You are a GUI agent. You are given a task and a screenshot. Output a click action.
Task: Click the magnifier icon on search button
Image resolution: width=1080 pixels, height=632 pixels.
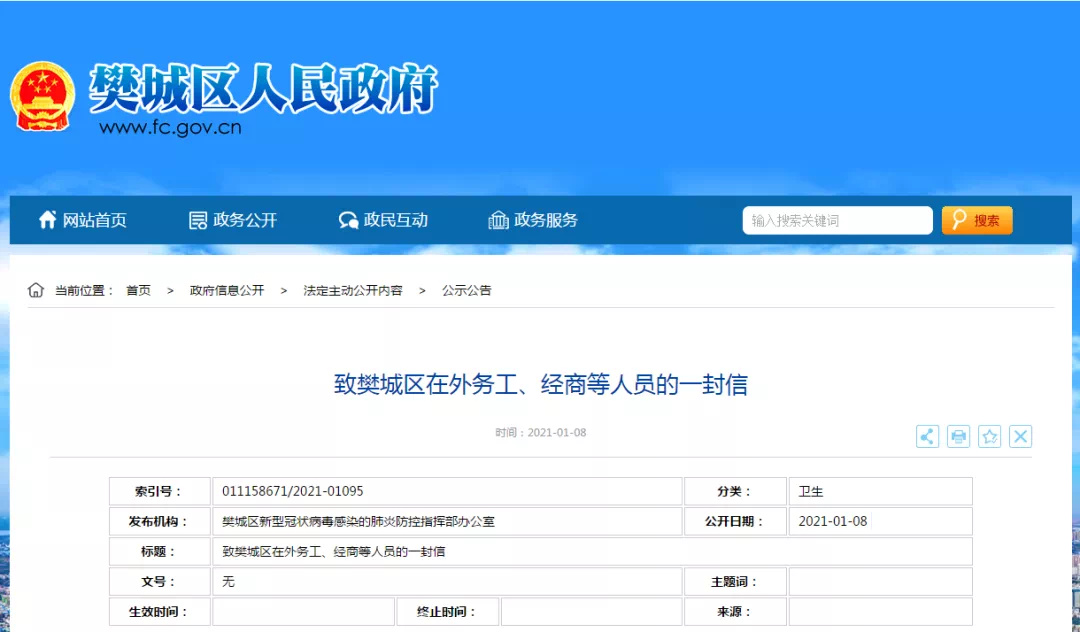(958, 220)
